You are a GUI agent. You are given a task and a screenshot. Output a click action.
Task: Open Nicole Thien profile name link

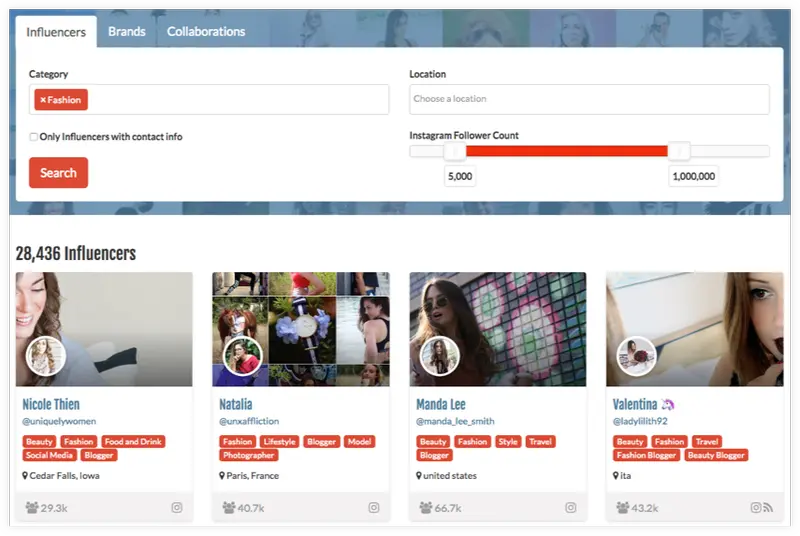coord(51,404)
